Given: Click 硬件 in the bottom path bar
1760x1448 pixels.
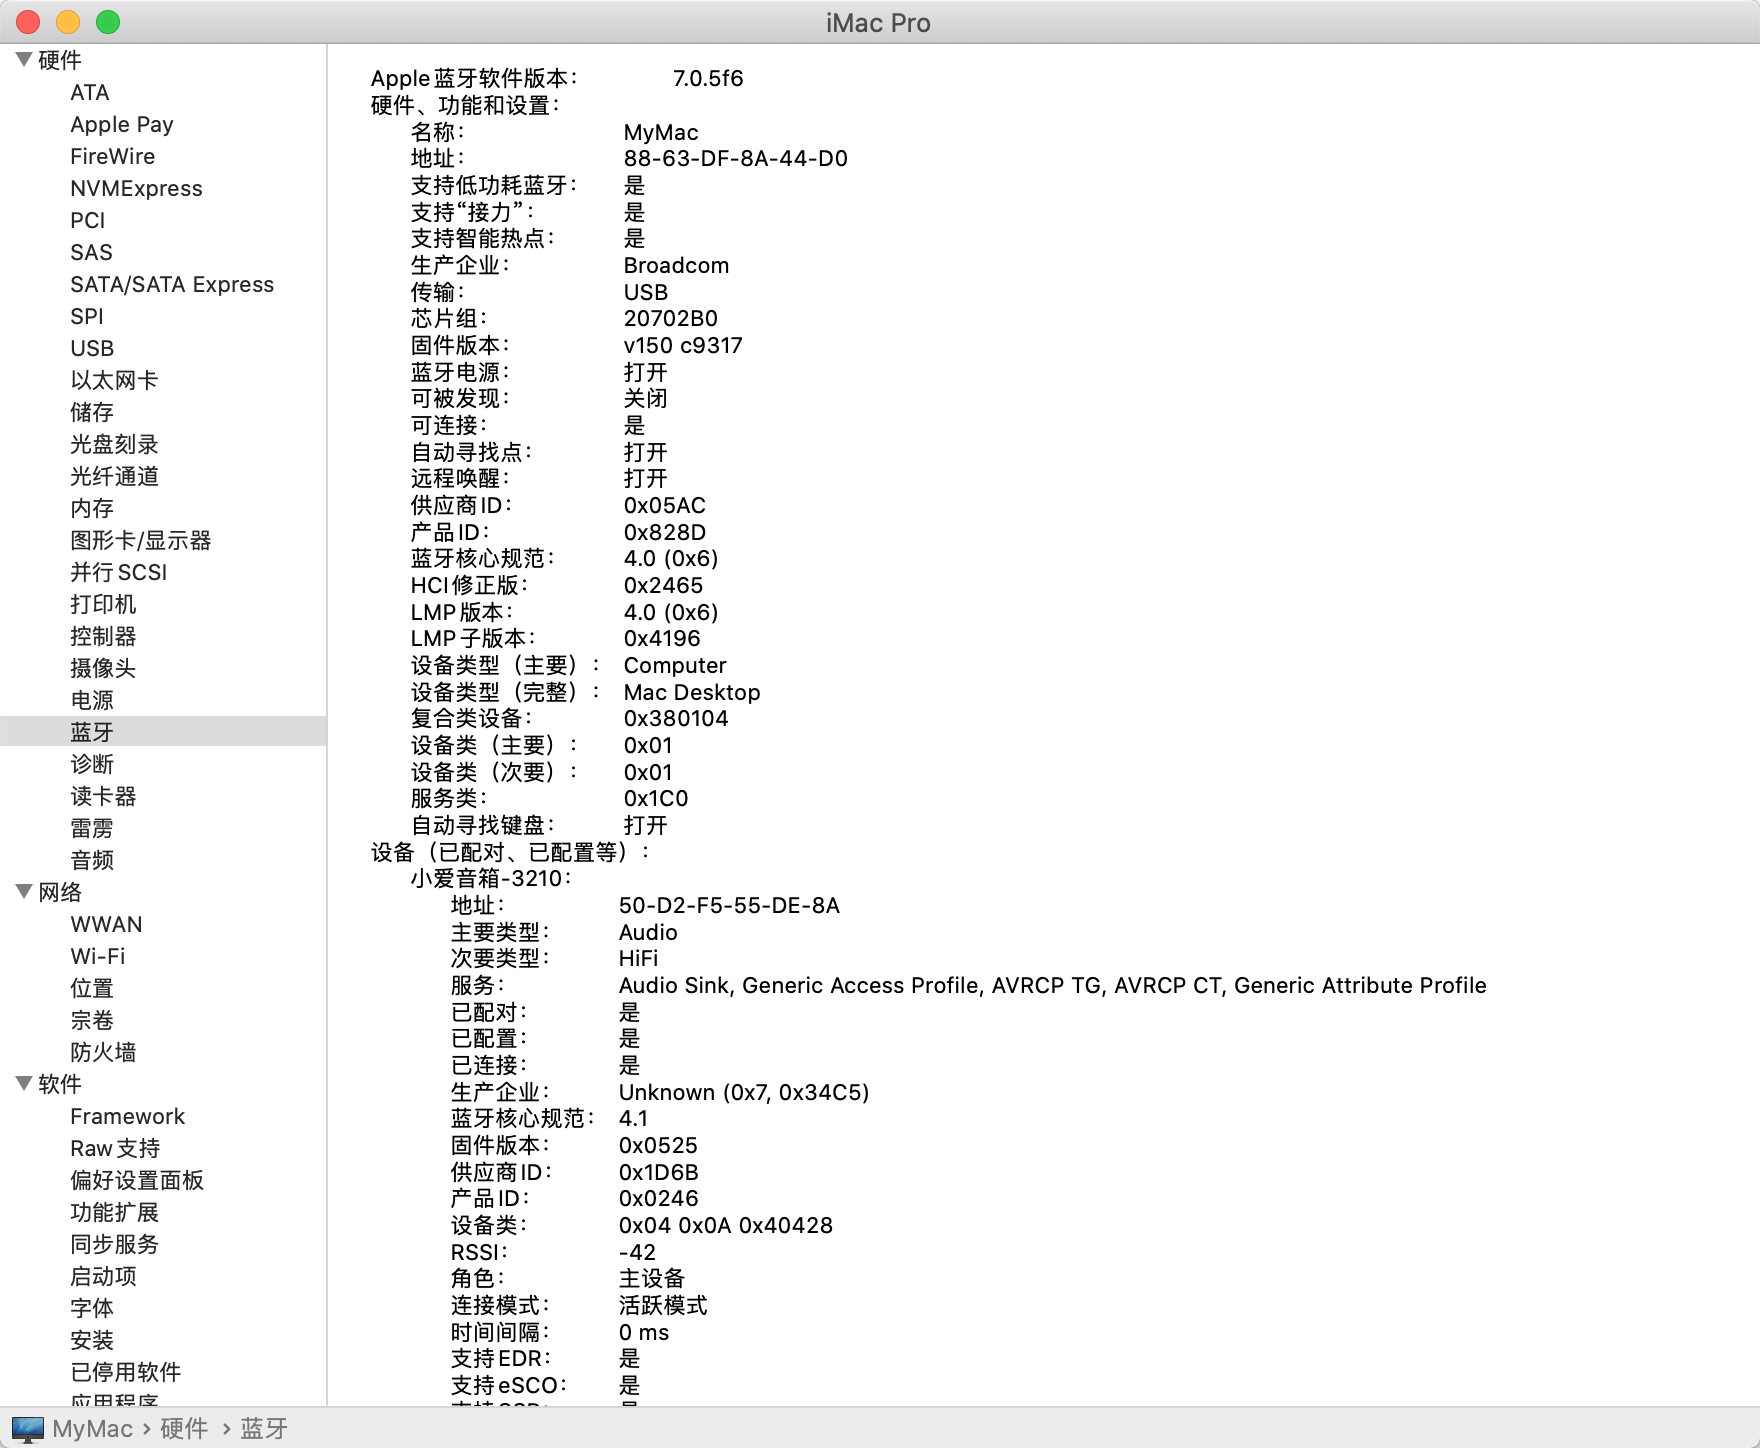Looking at the screenshot, I should (x=184, y=1429).
